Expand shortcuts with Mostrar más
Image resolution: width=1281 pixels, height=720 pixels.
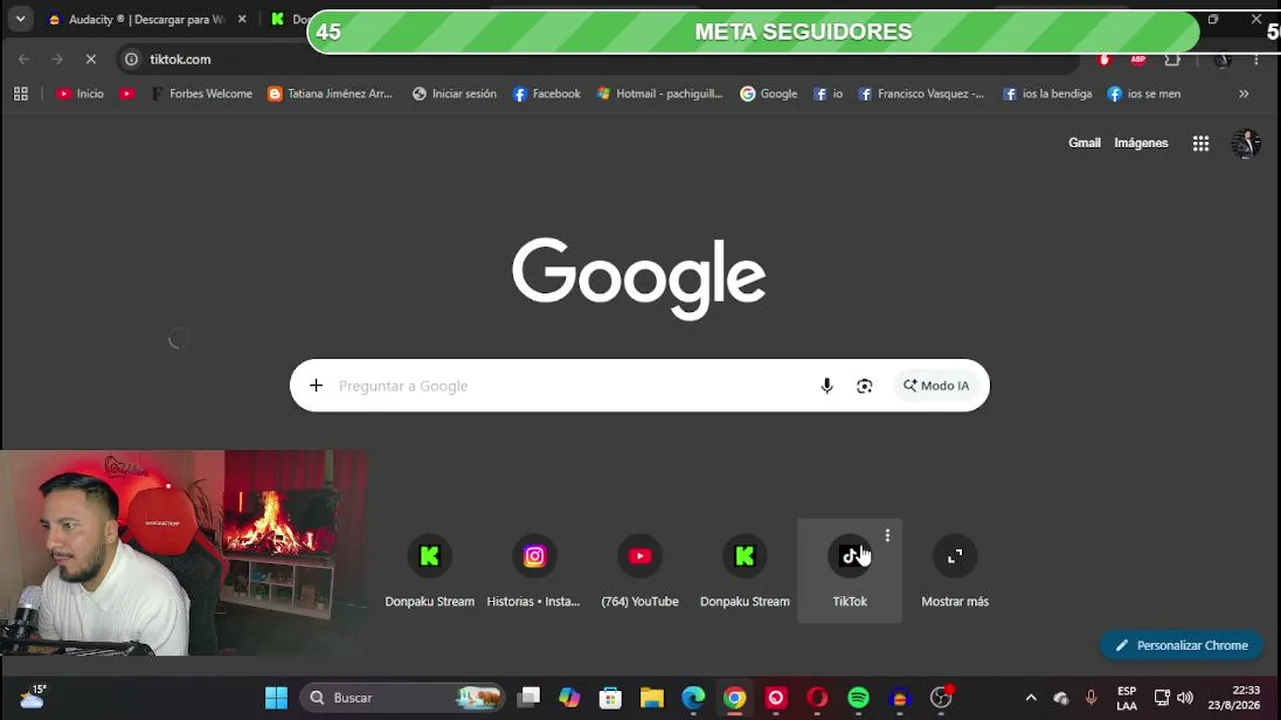[955, 571]
